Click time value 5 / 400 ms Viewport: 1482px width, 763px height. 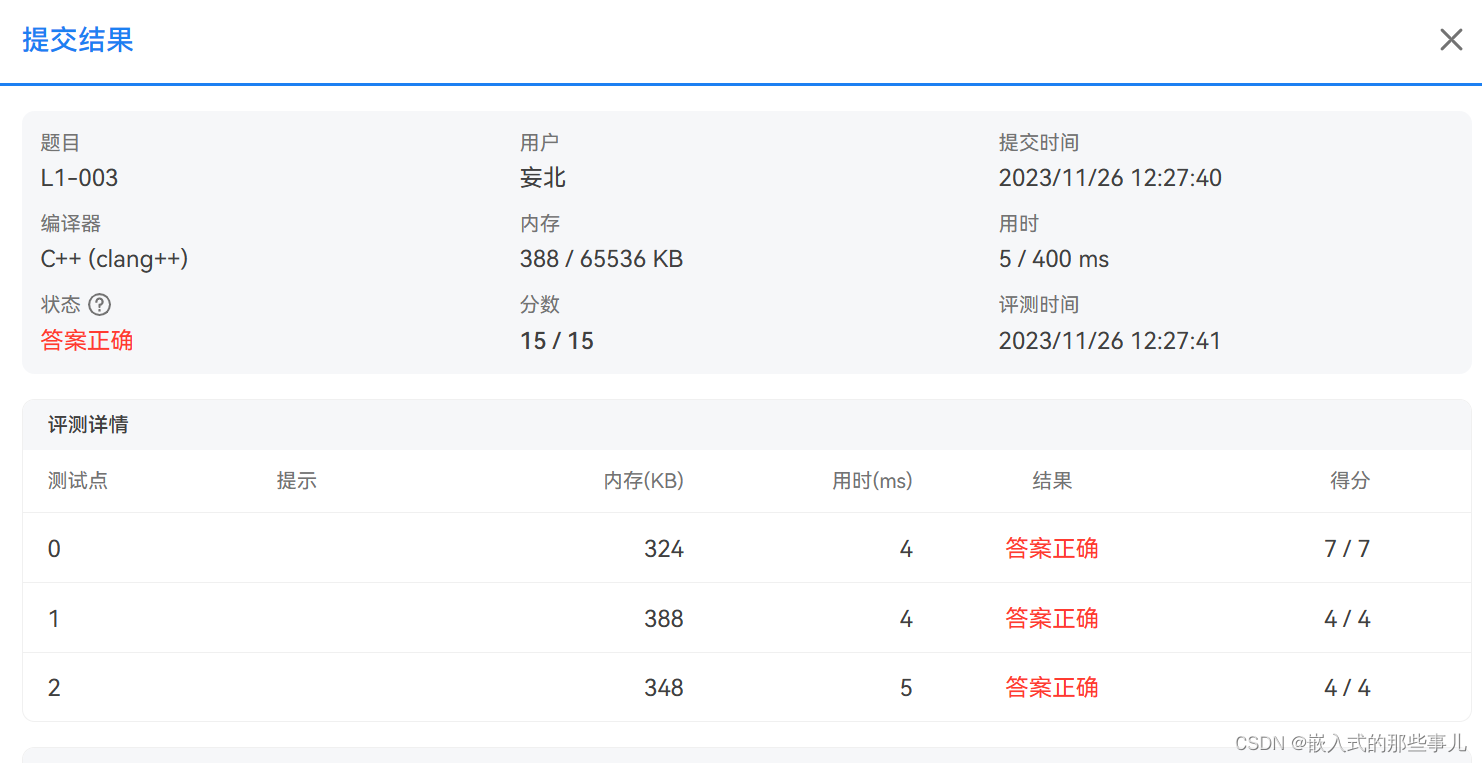1054,259
